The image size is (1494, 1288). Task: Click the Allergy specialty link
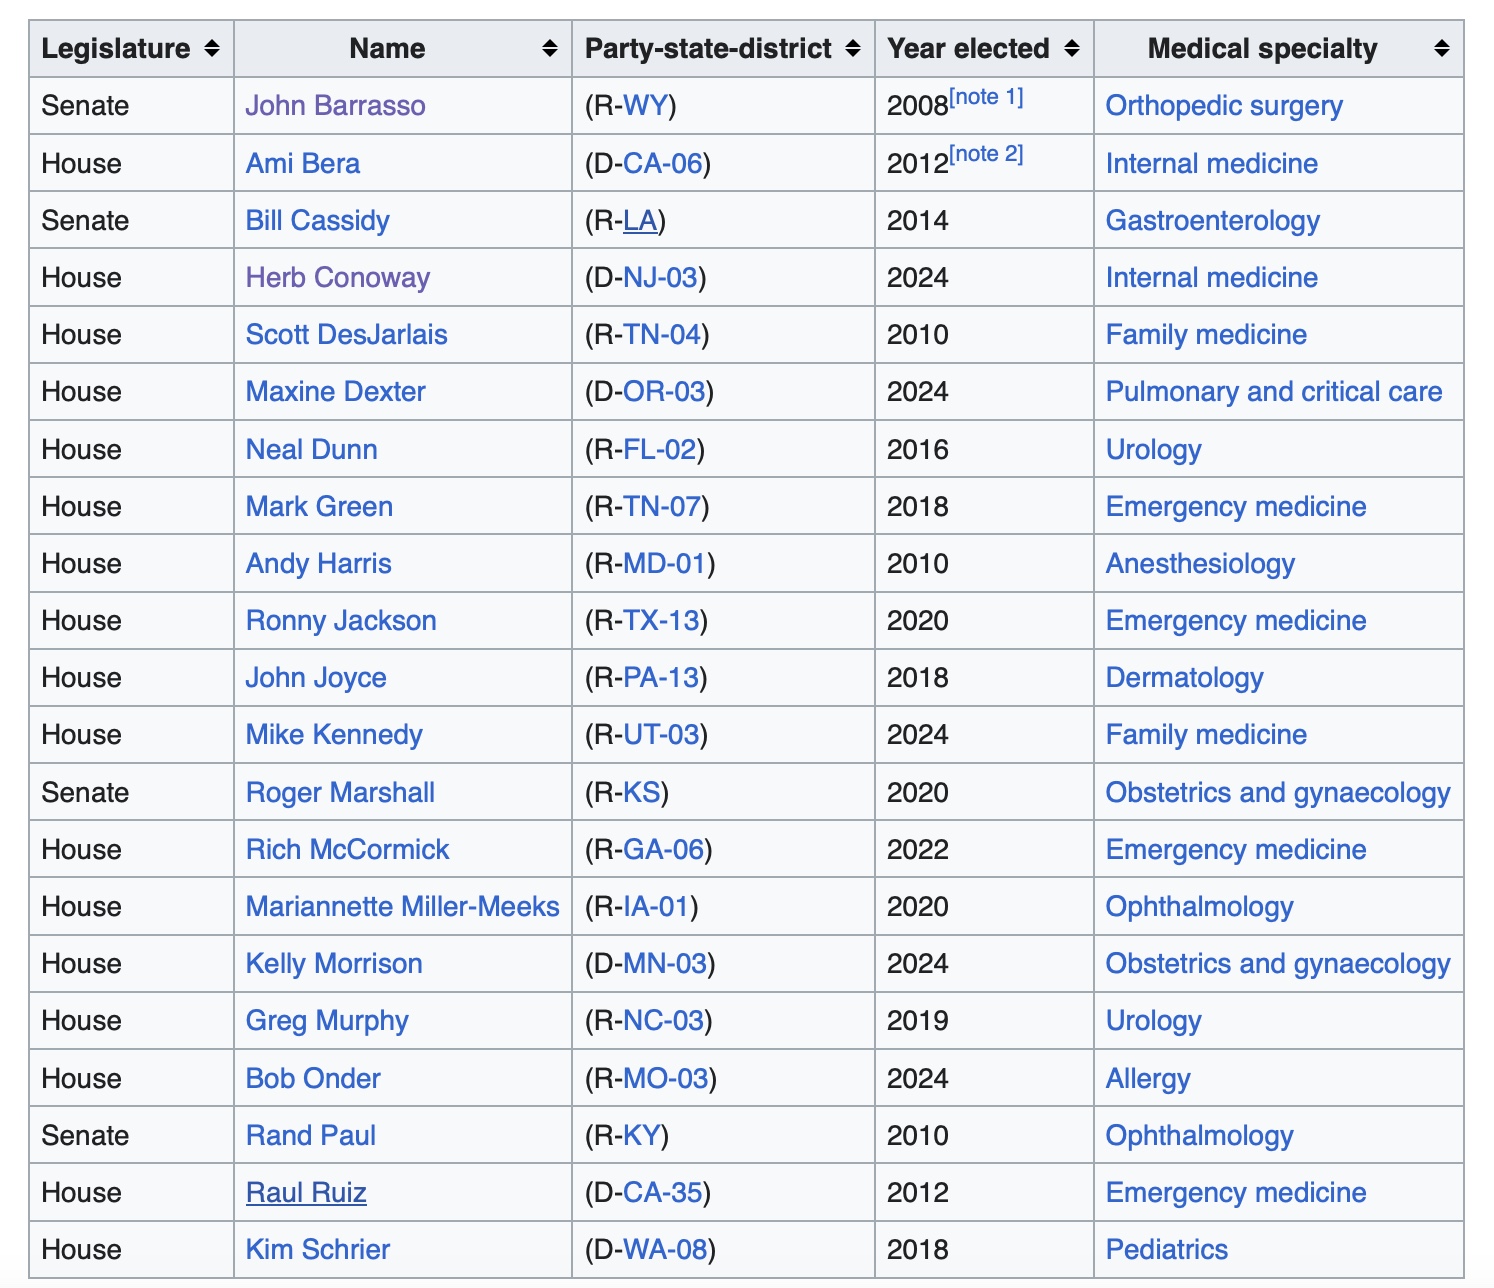pyautogui.click(x=1147, y=1079)
